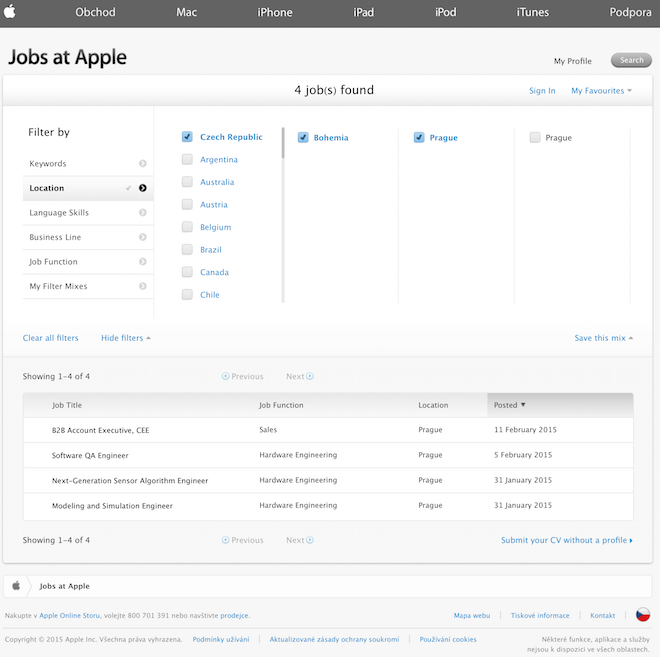Sort by Location column header
Image resolution: width=660 pixels, height=657 pixels.
(433, 405)
